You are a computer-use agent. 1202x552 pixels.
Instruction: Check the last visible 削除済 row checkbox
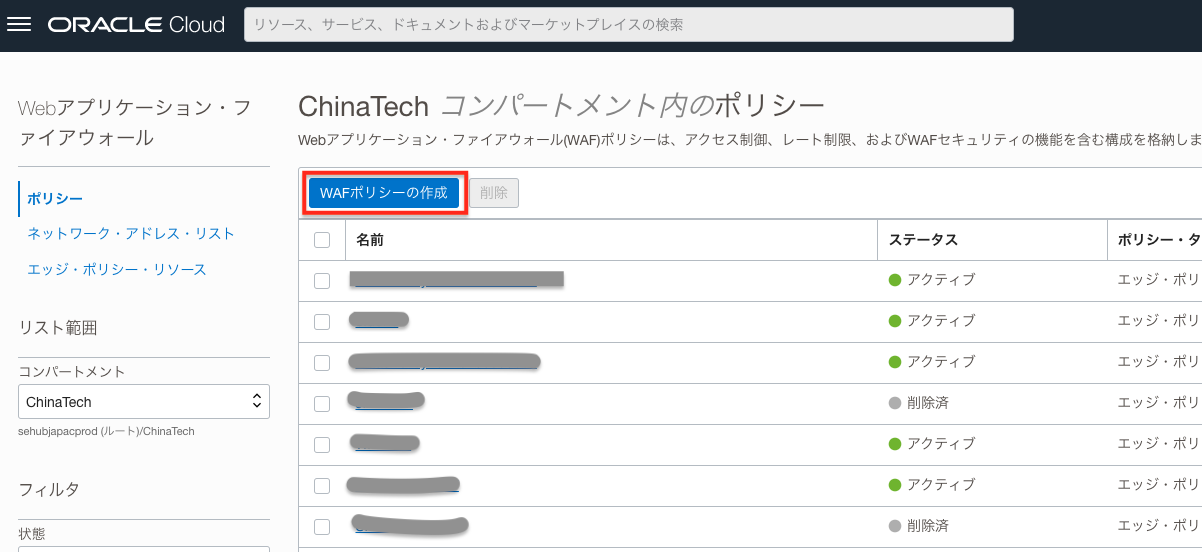322,526
